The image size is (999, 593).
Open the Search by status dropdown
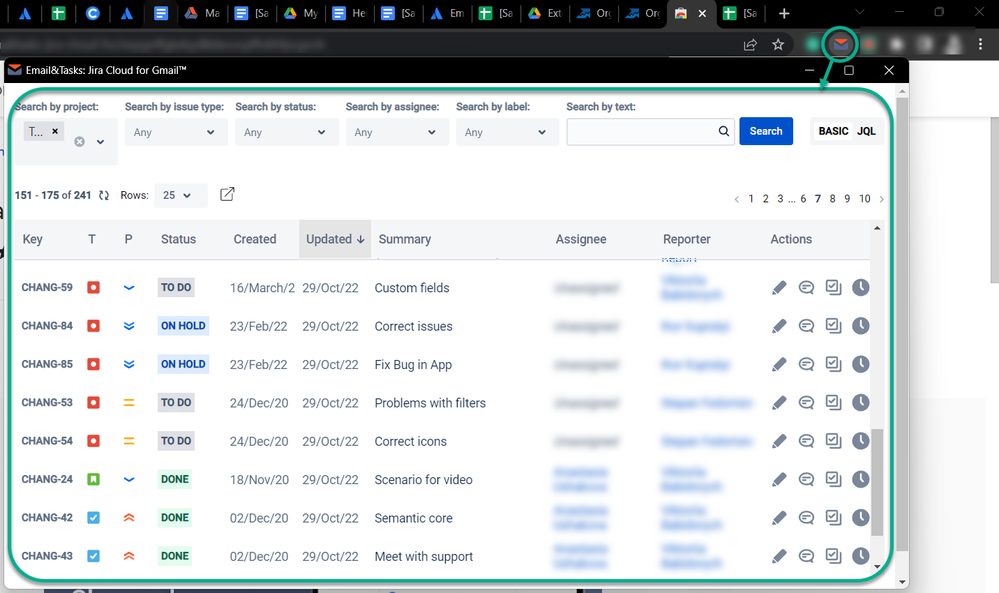287,132
